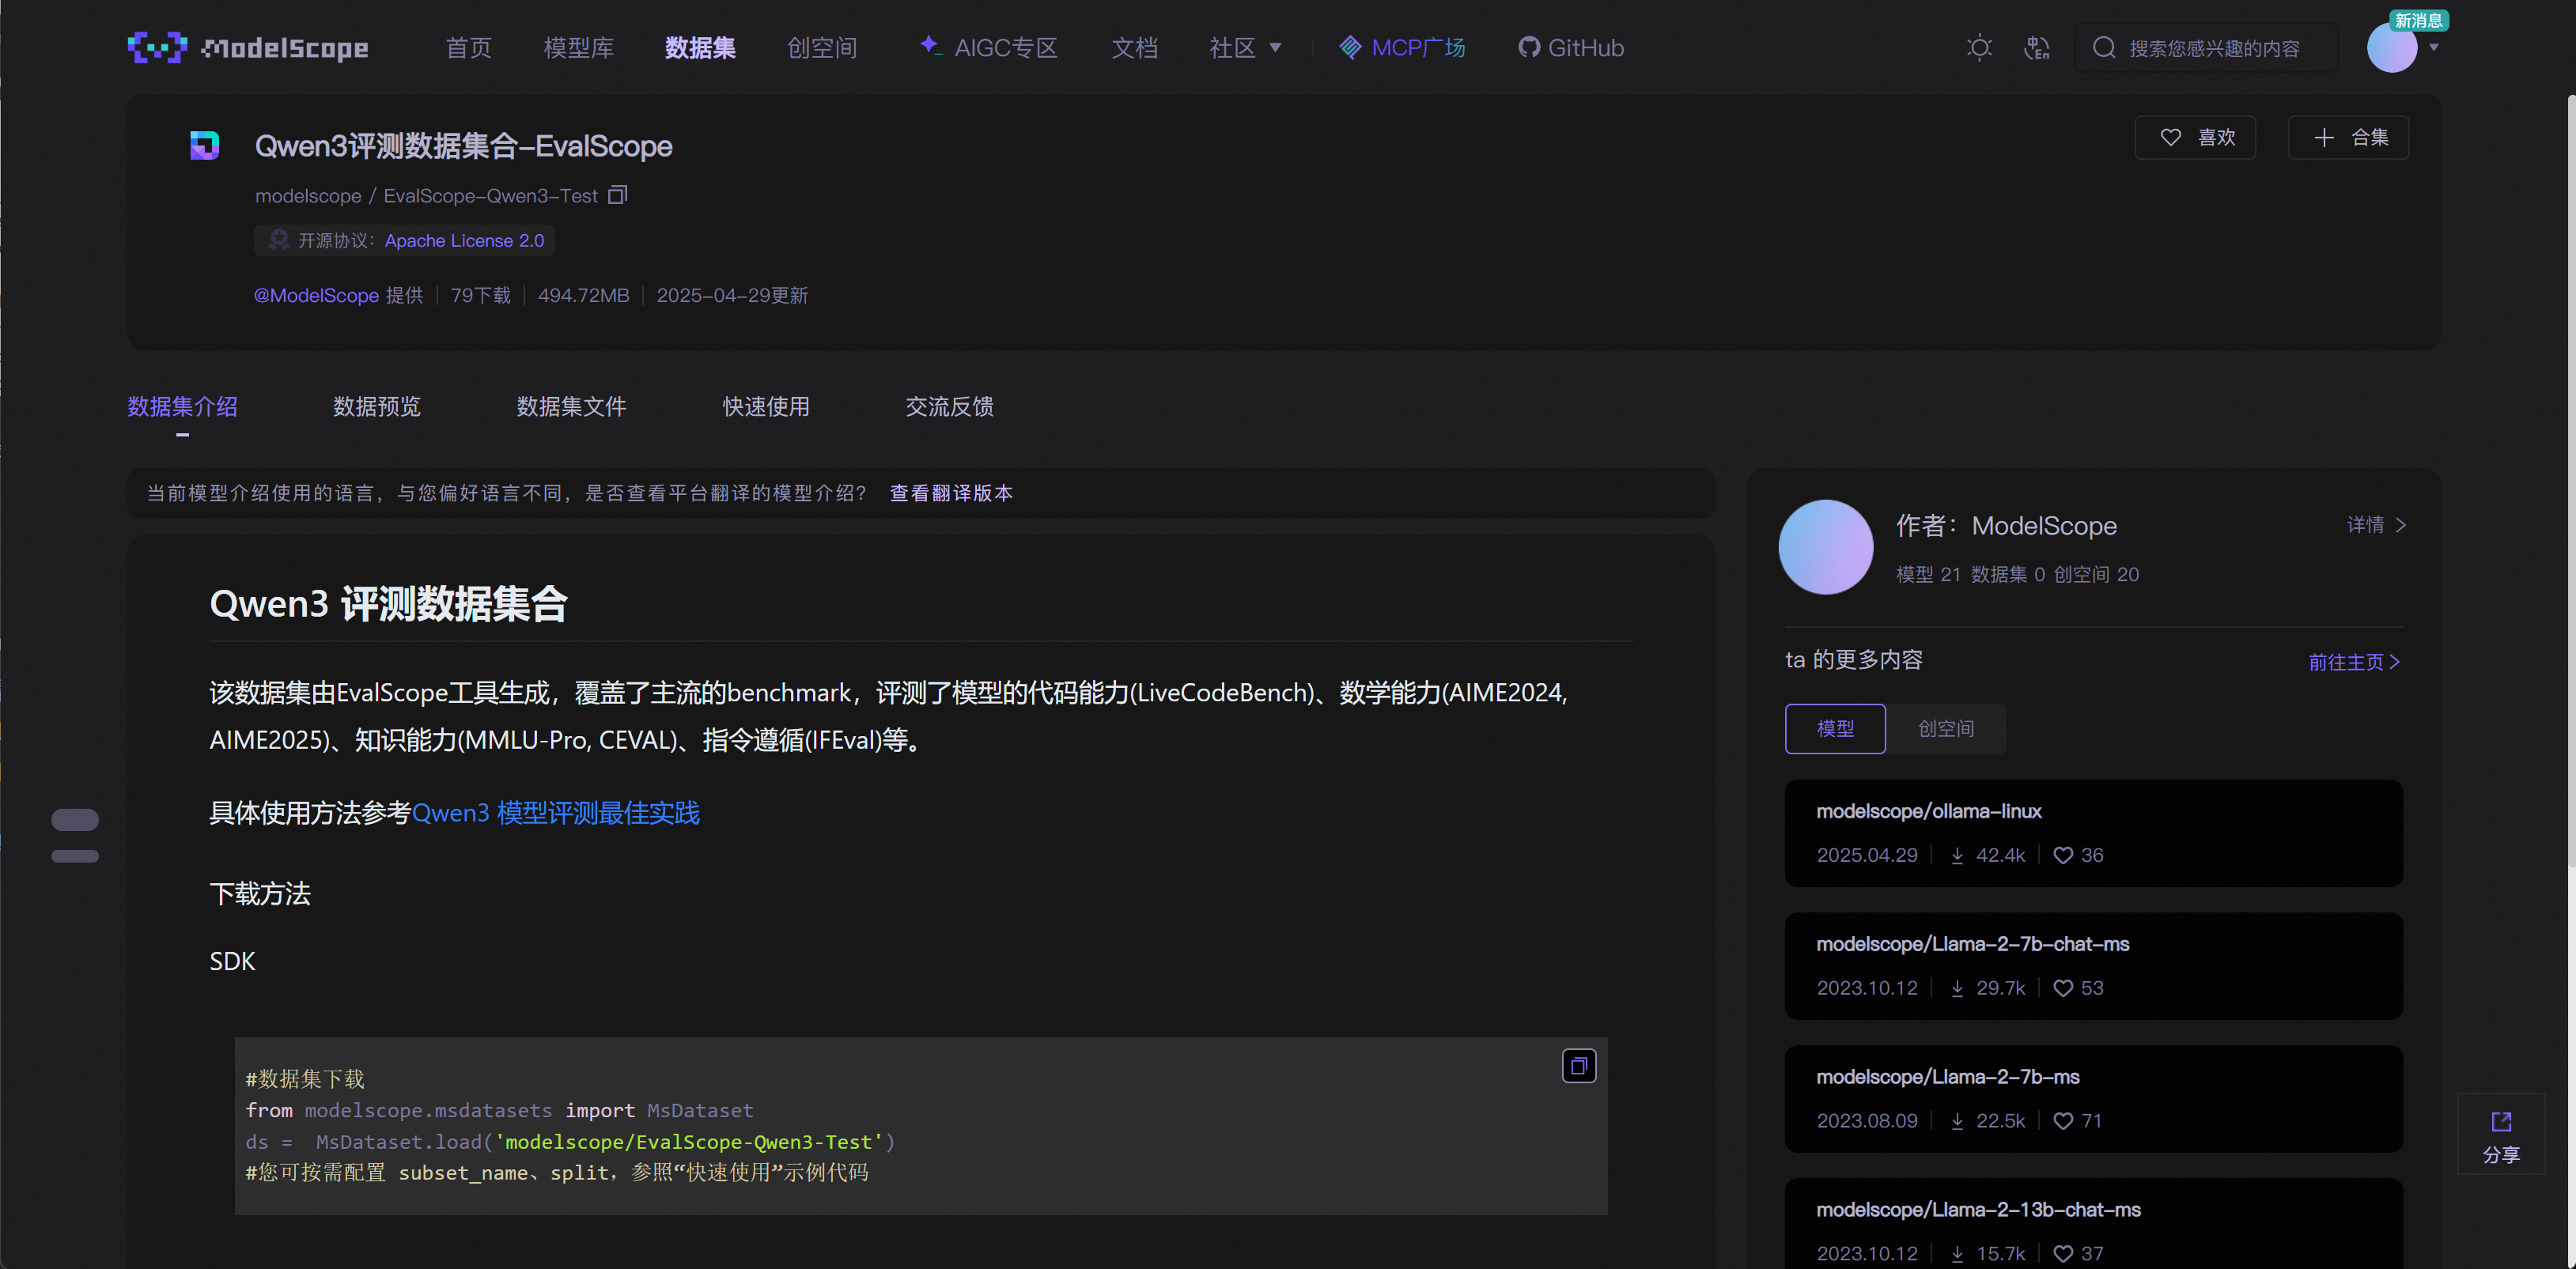Click 查看翻译版本 link
2576x1269 pixels.
[951, 493]
